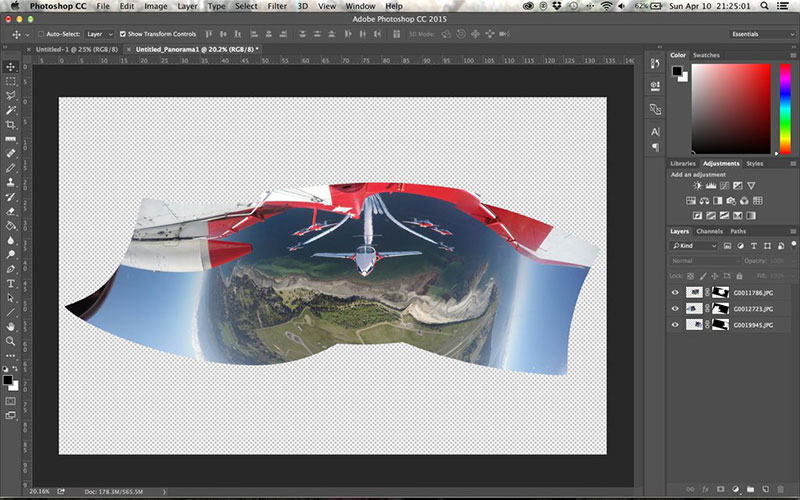Open the Filter menu
The width and height of the screenshot is (800, 500).
(x=277, y=6)
